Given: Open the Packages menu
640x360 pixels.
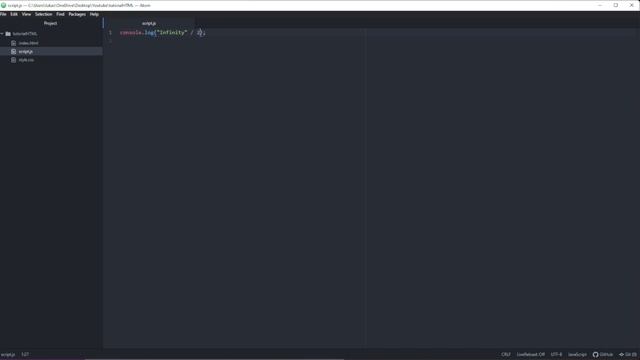Looking at the screenshot, I should point(77,14).
